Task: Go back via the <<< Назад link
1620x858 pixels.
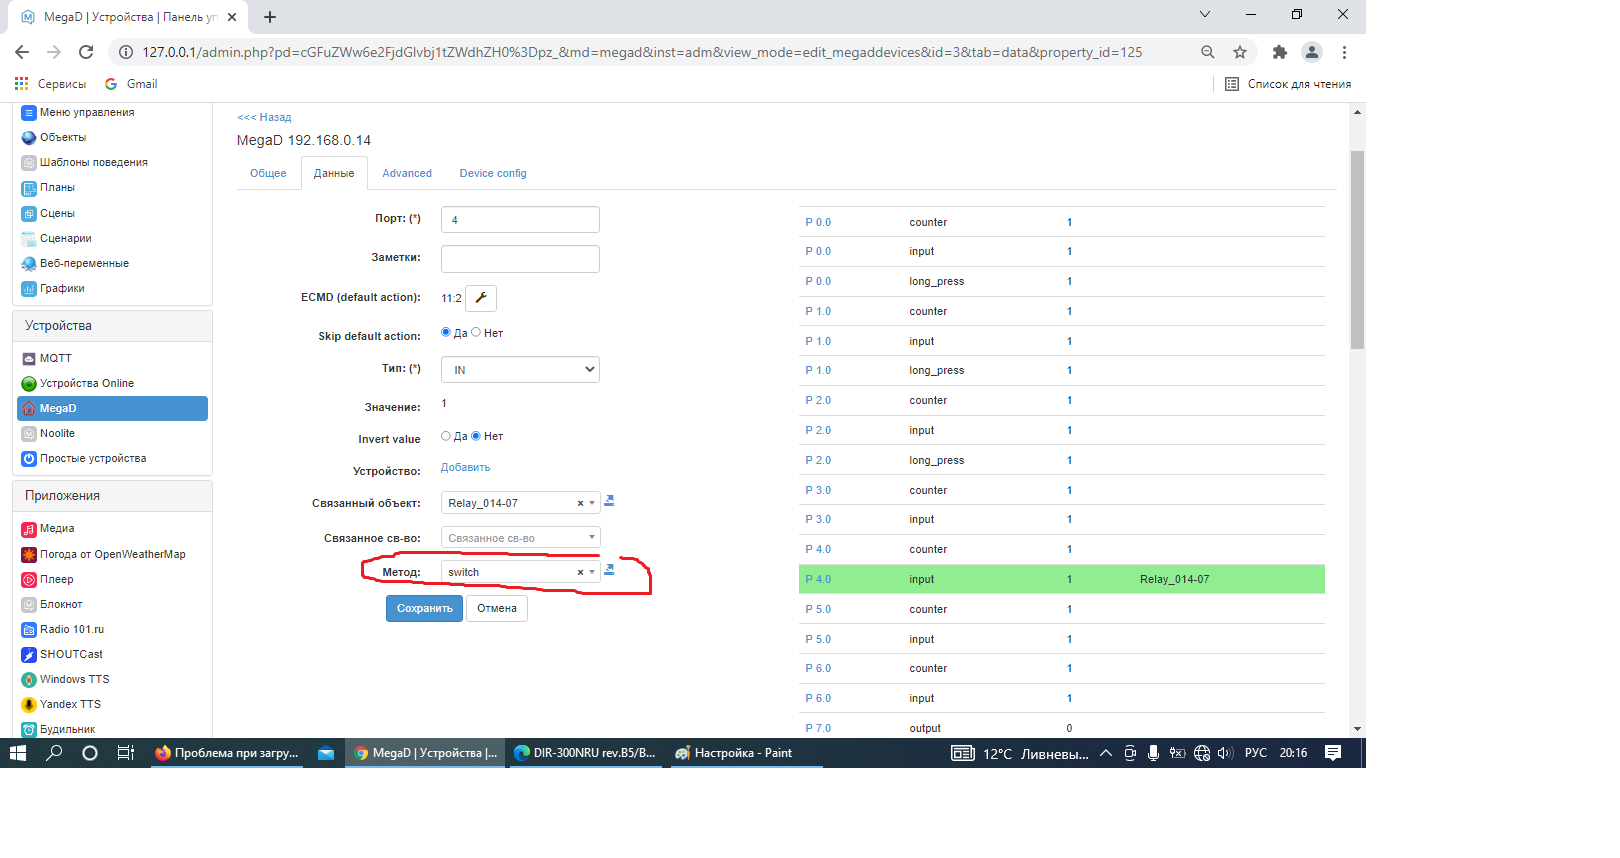Action: point(264,117)
